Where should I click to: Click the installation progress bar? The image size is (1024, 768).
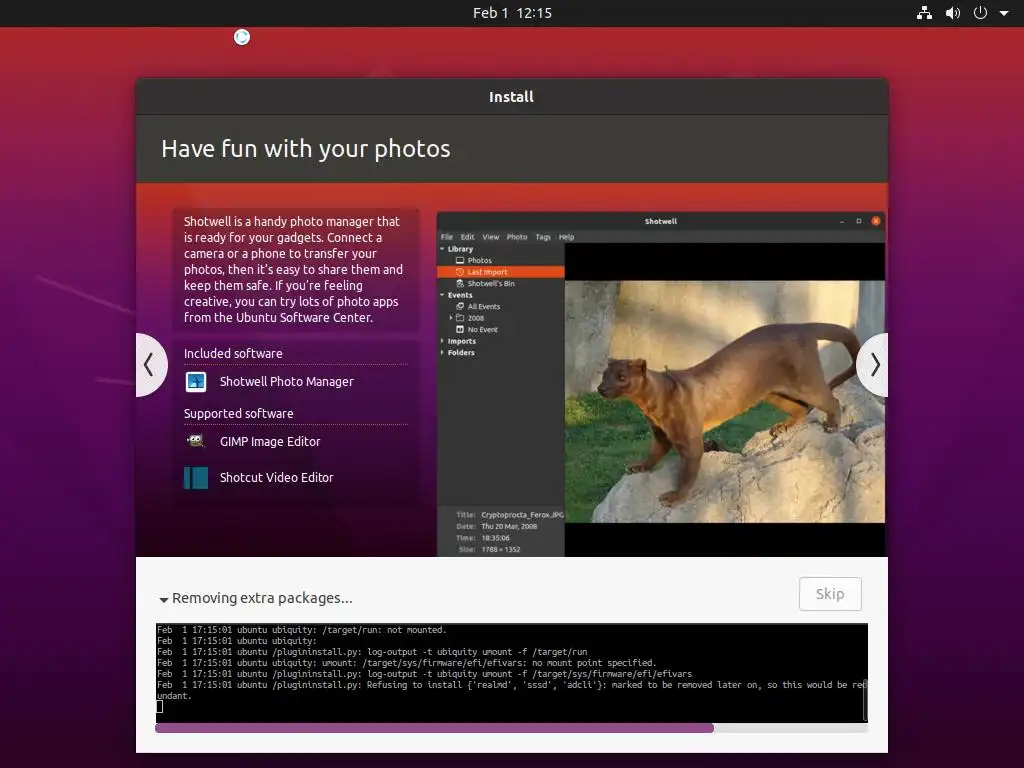click(511, 728)
